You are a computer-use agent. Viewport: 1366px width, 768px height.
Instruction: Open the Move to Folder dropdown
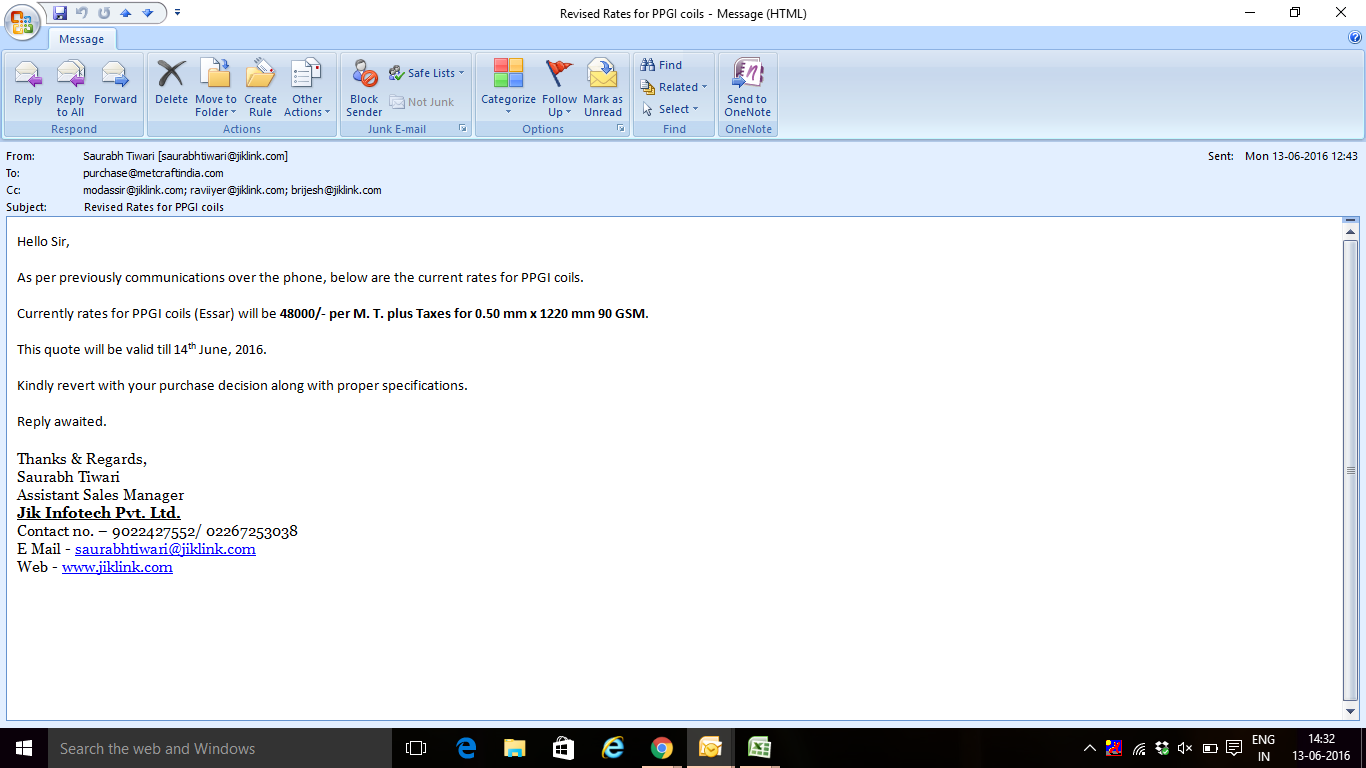pos(215,106)
